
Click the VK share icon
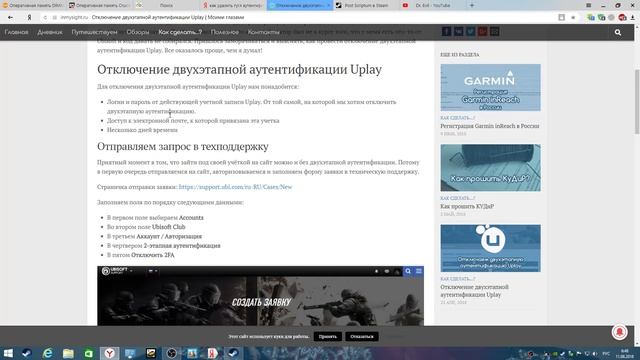pos(458,31)
